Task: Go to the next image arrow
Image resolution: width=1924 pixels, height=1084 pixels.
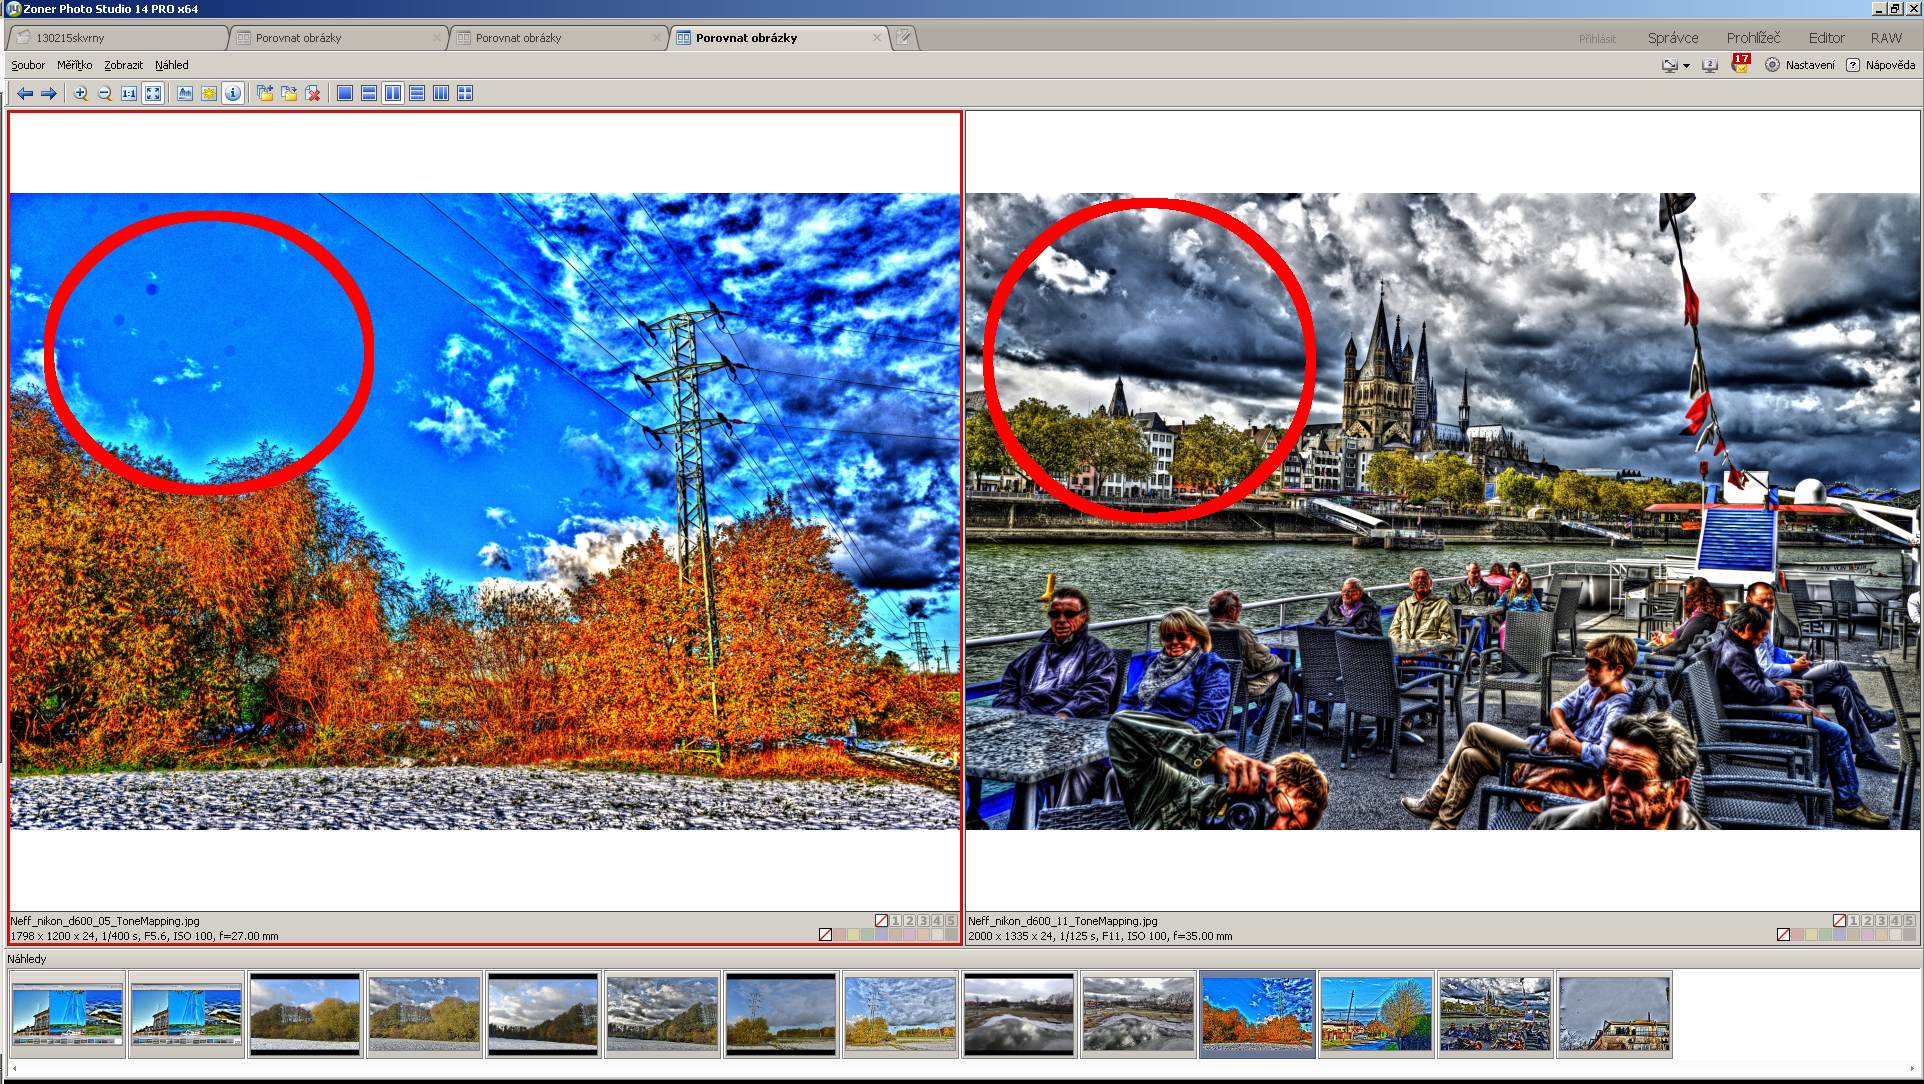Action: pos(48,93)
